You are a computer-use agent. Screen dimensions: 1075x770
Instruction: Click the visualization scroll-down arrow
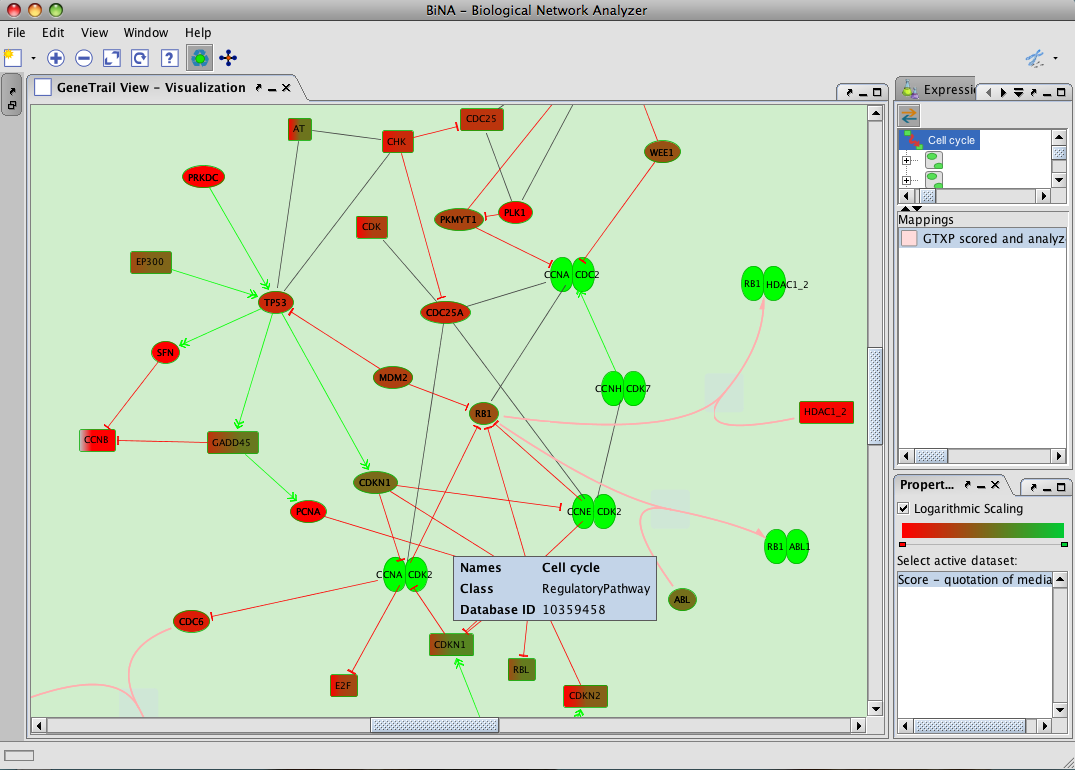(x=875, y=709)
